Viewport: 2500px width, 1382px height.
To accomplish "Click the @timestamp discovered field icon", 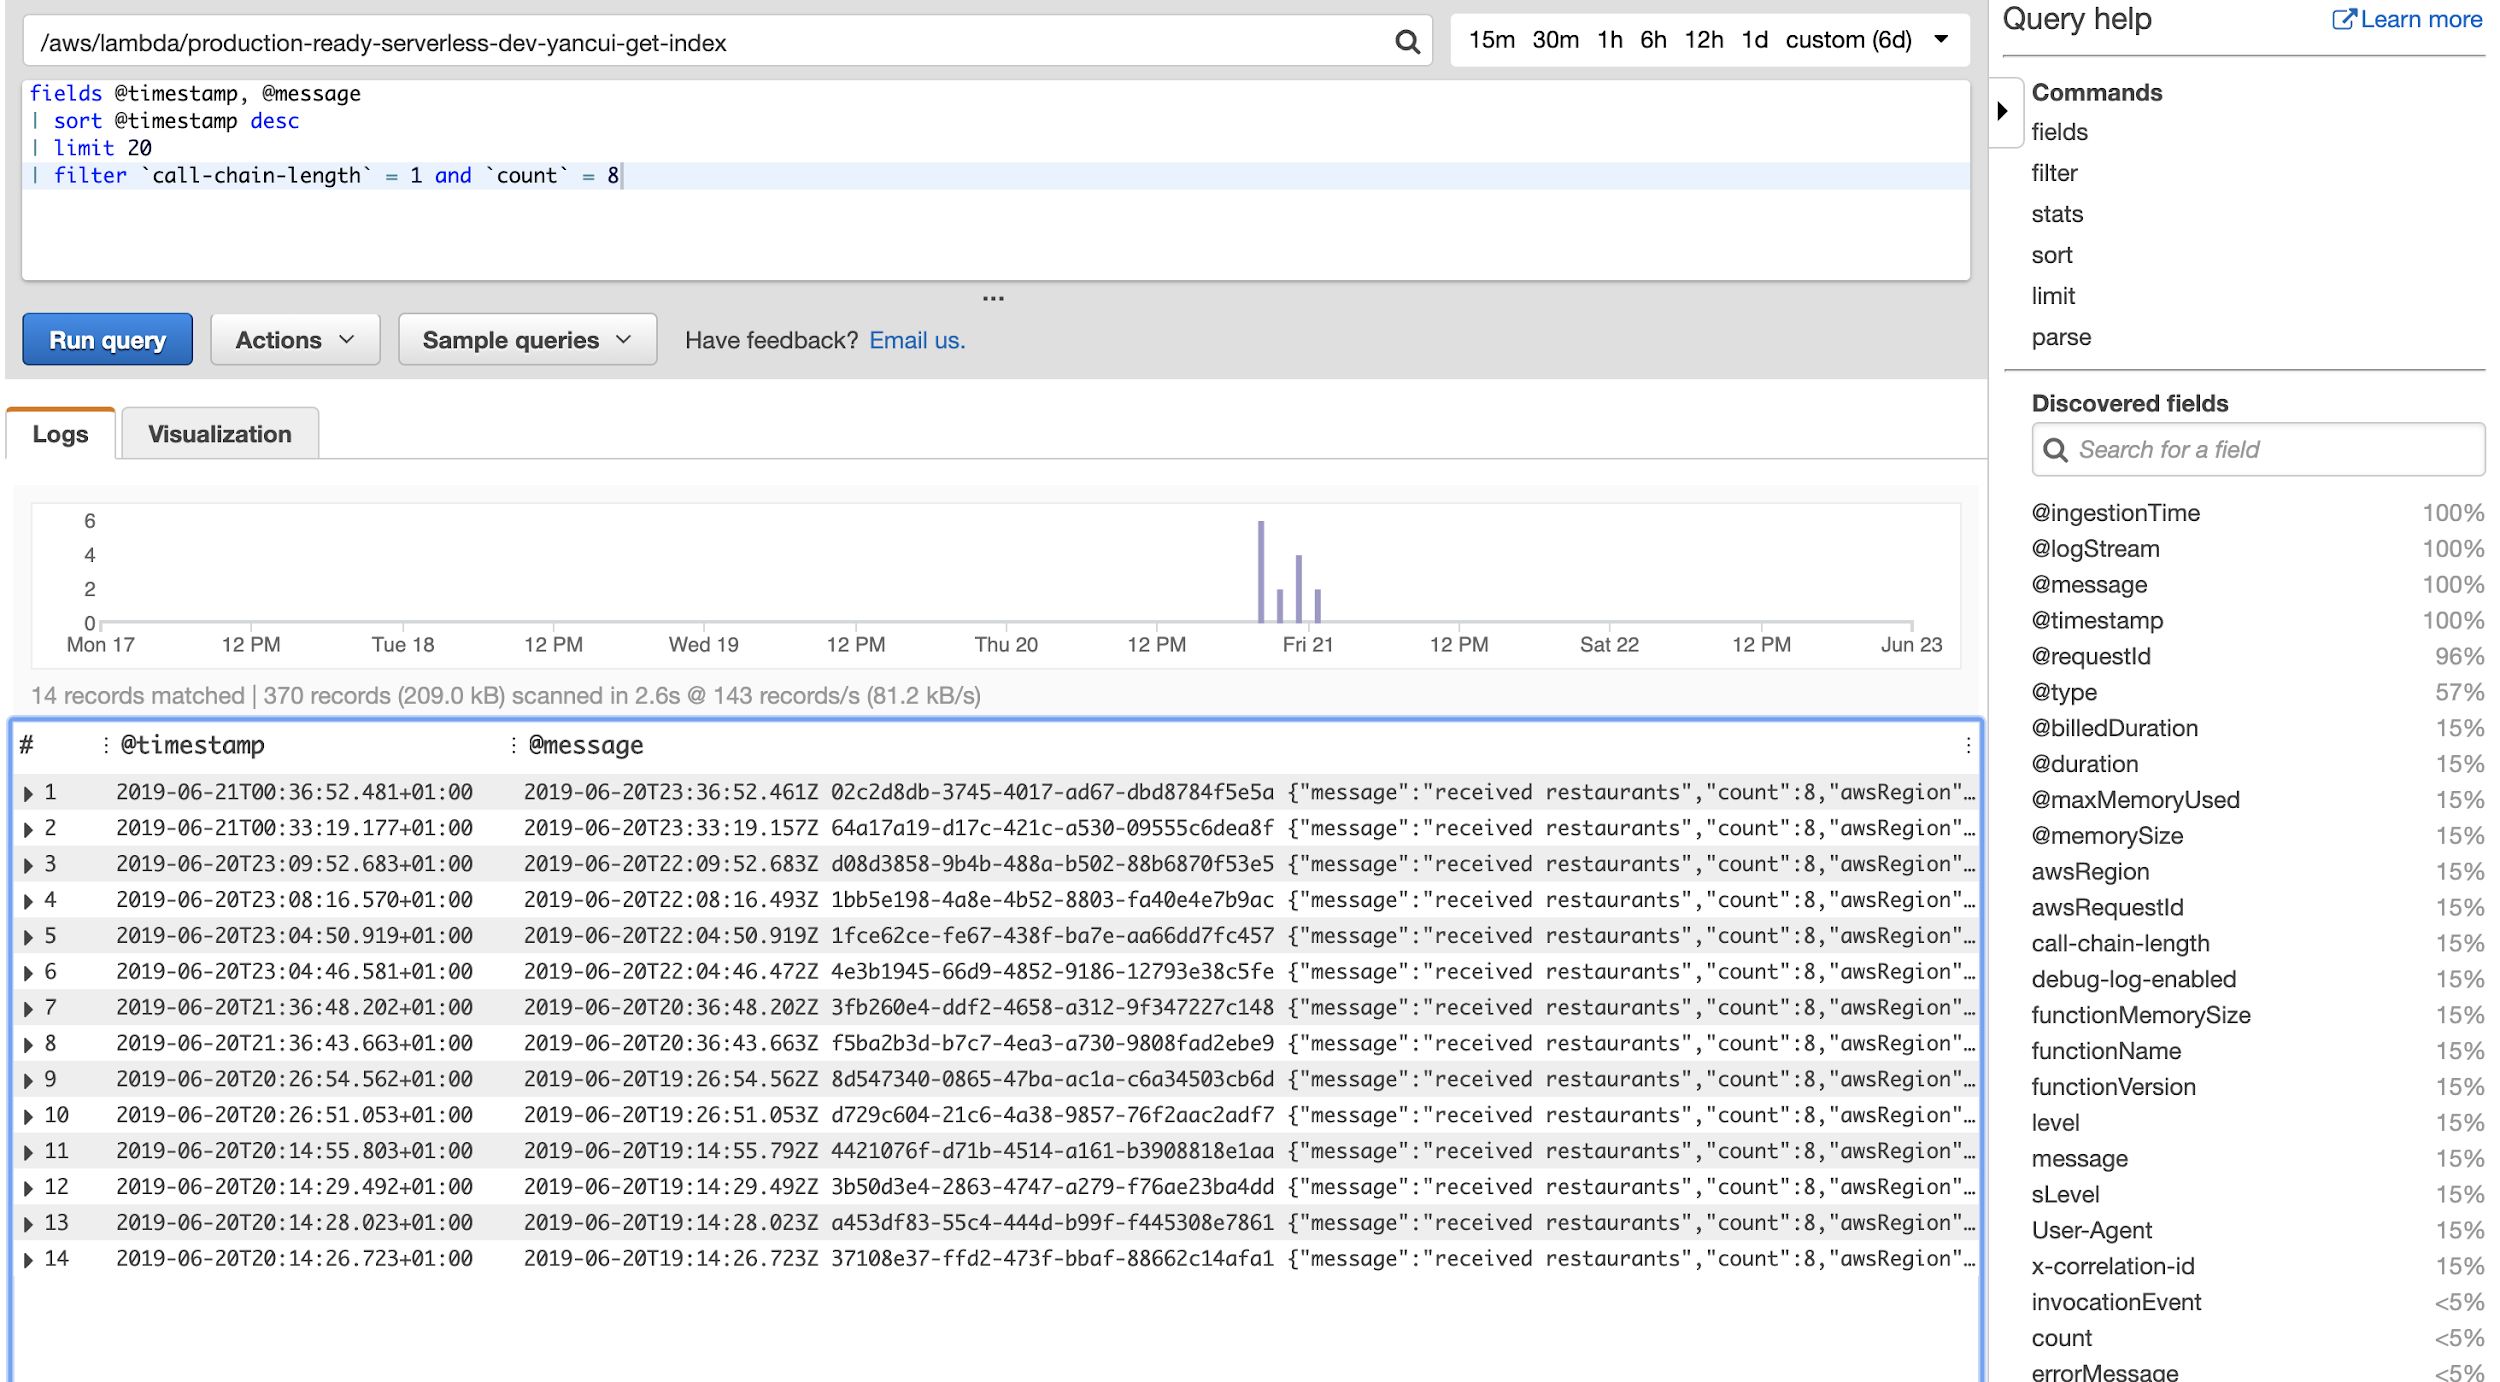I will point(2095,618).
